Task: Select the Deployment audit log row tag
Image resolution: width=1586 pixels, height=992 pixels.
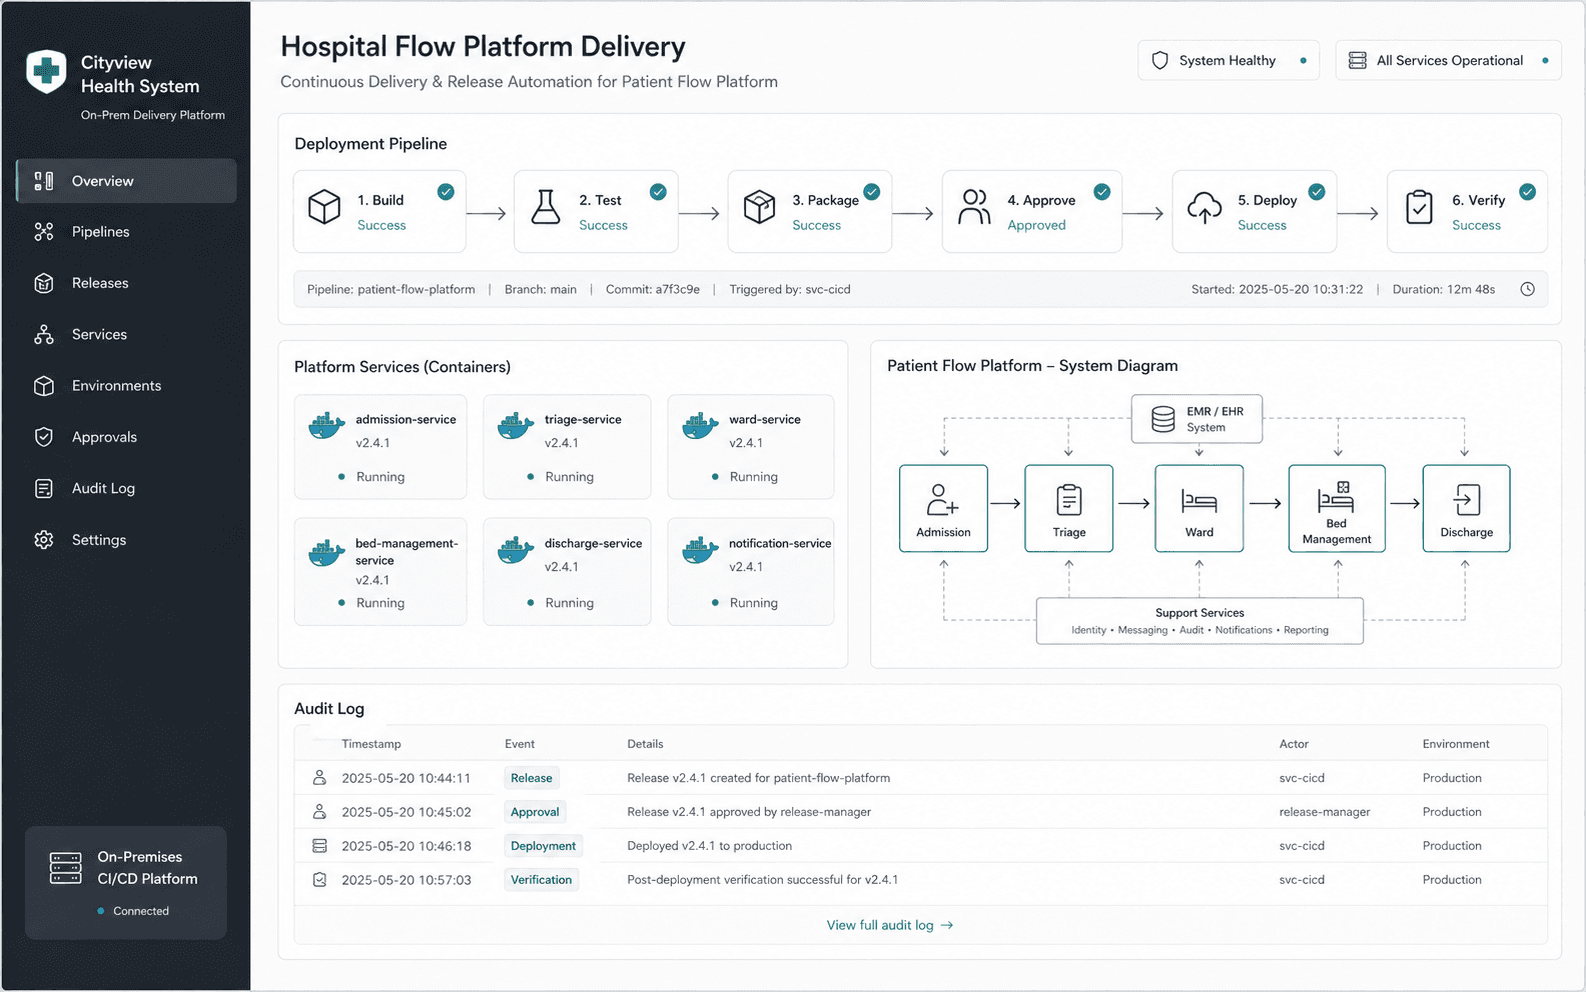Action: pyautogui.click(x=543, y=846)
